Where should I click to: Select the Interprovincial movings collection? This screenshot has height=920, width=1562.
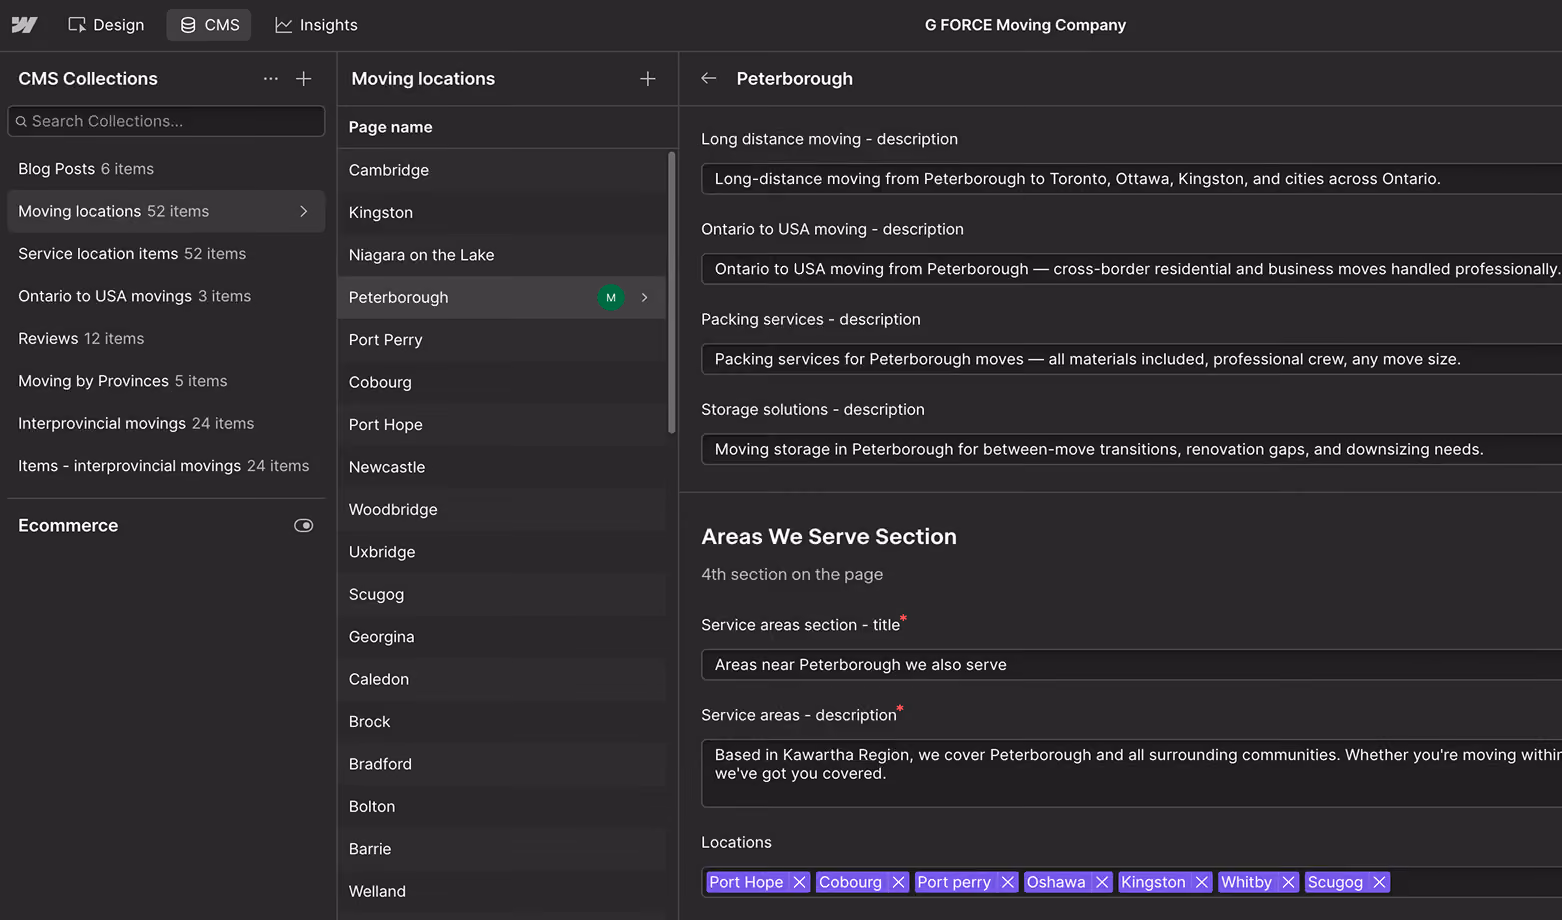[166, 424]
